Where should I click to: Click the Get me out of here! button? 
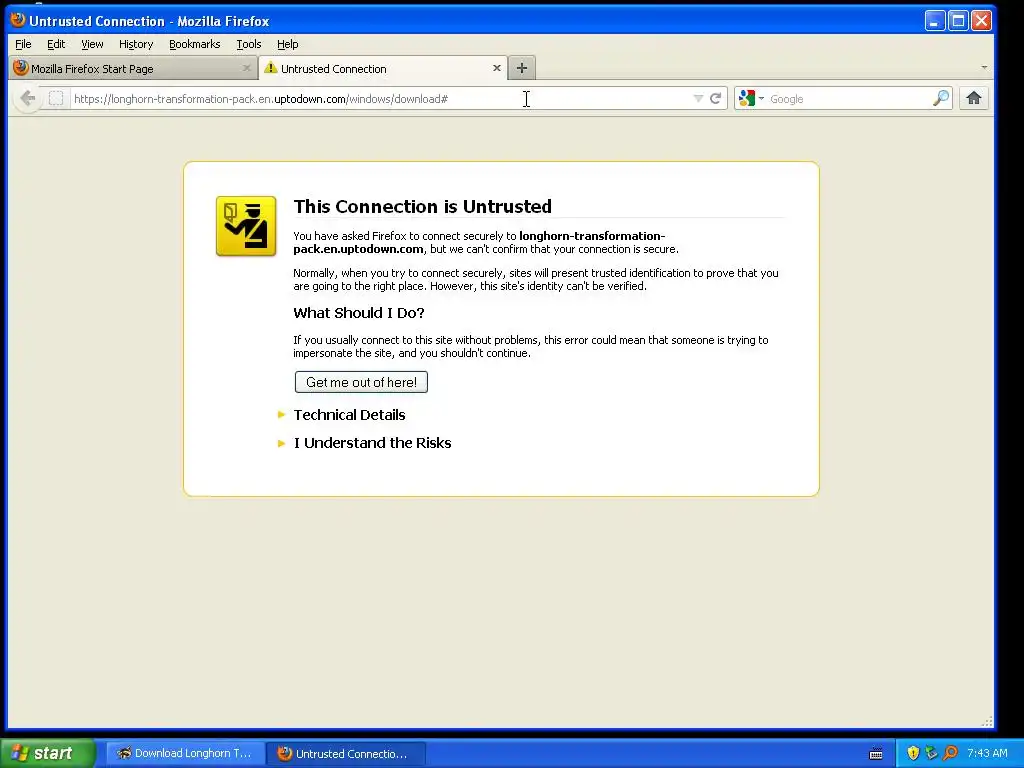[x=361, y=382]
